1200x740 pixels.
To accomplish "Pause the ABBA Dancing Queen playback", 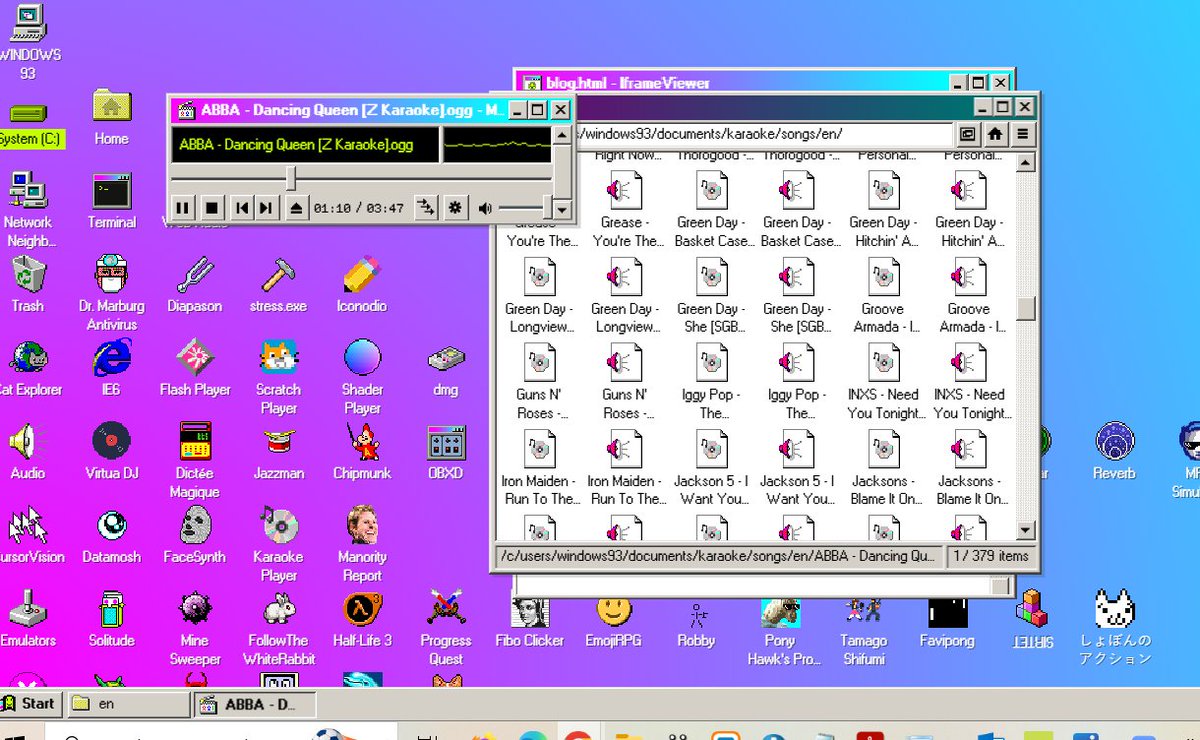I will pos(183,208).
